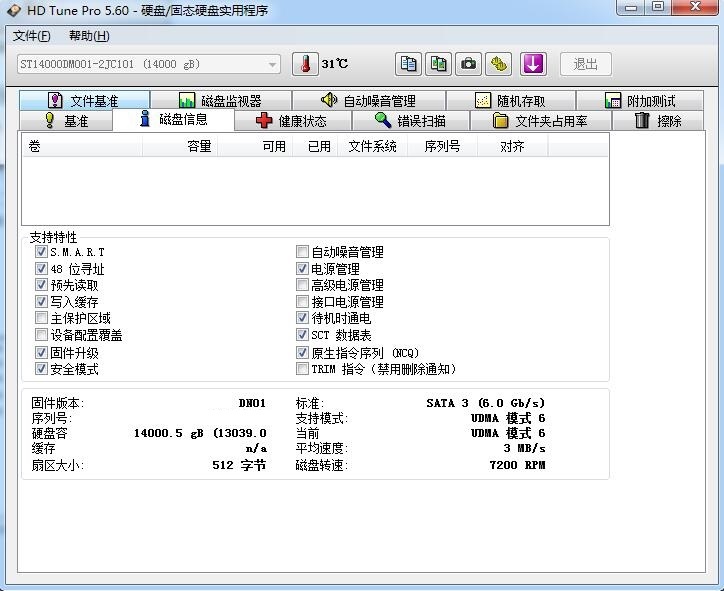Open the 帮助(H) menu
The image size is (724, 591).
(x=89, y=36)
